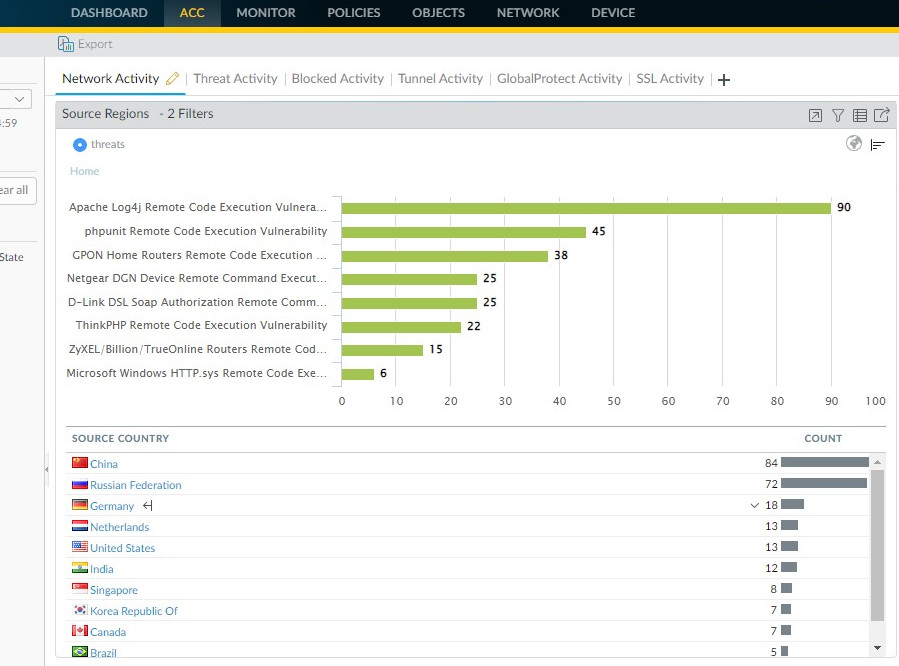The image size is (899, 666).
Task: Open the Russian Federation link
Action: click(x=136, y=485)
